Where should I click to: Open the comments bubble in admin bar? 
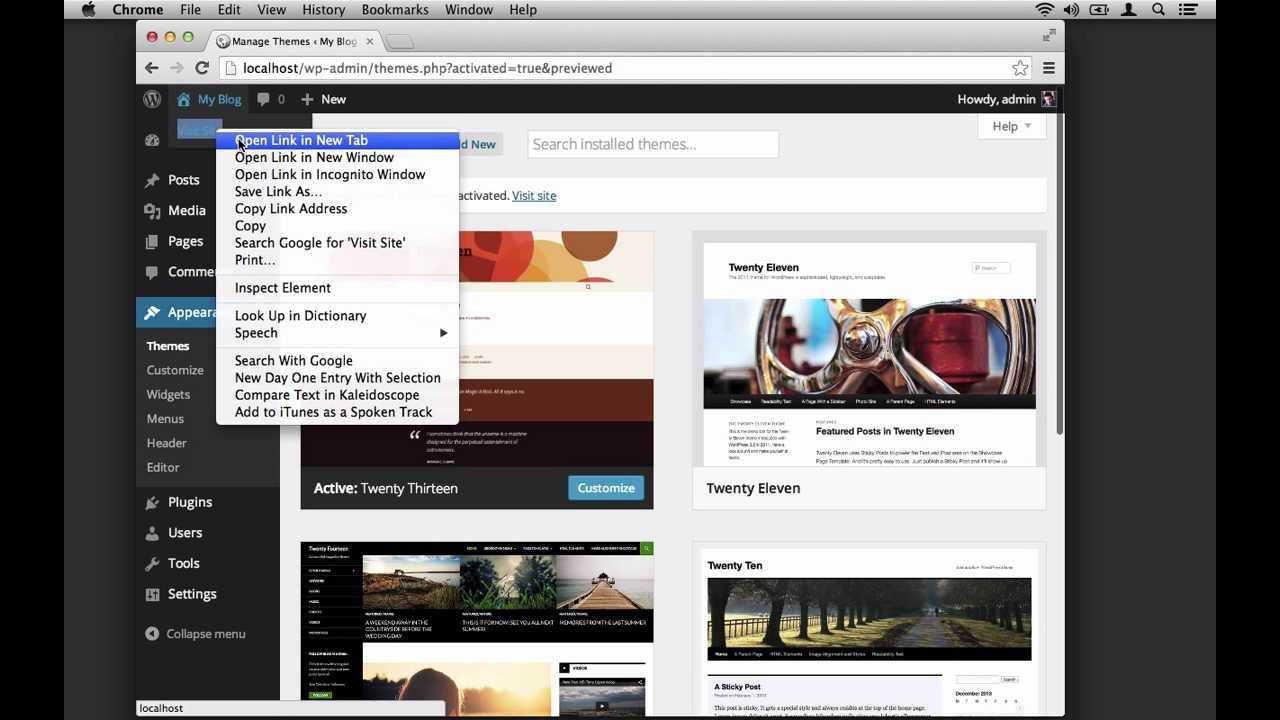(263, 99)
